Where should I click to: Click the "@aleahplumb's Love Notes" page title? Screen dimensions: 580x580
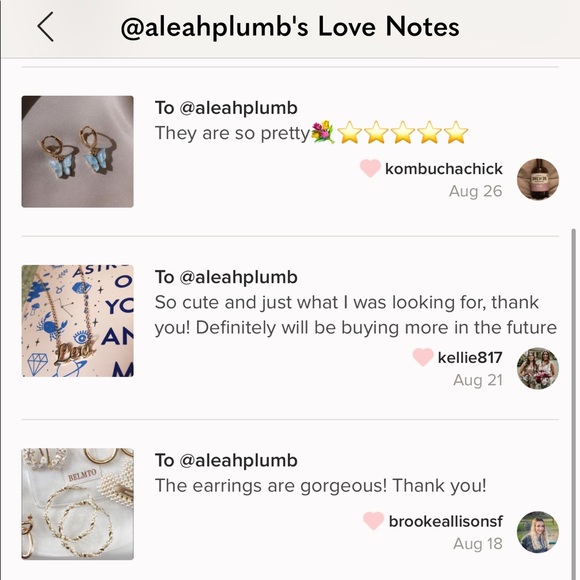[290, 27]
